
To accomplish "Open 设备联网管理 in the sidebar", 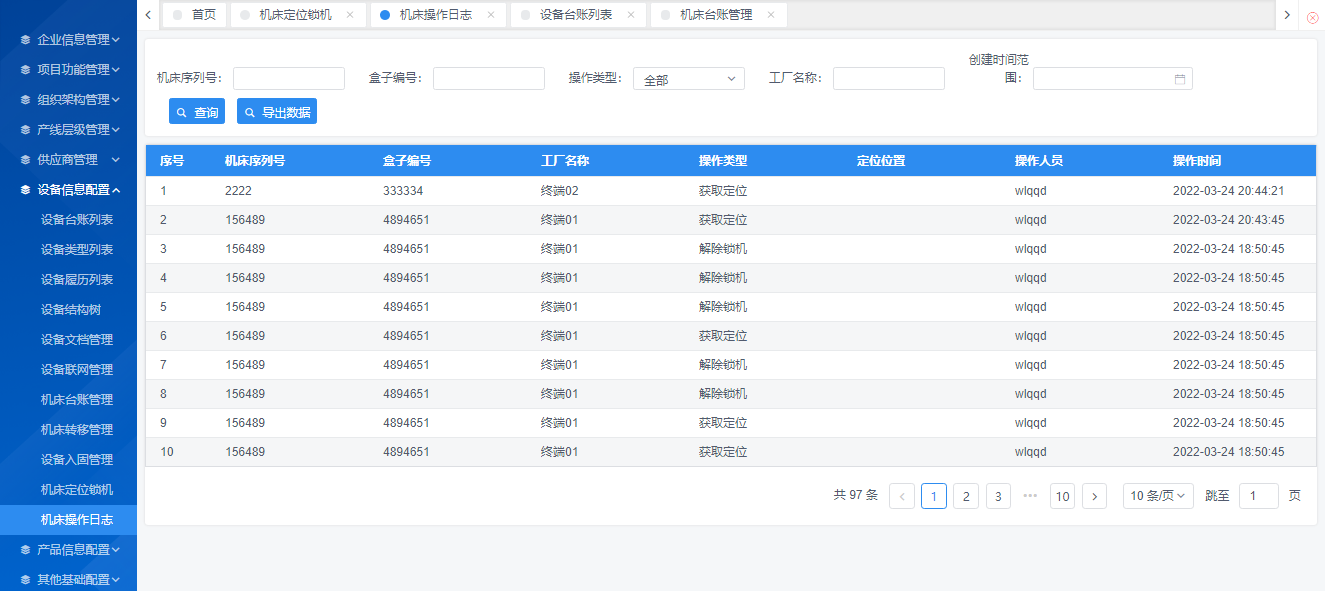I will [x=77, y=370].
